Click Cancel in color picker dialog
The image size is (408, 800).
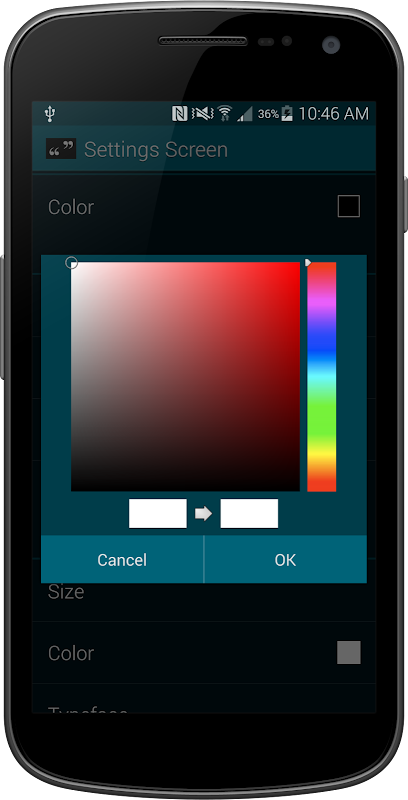tap(122, 560)
